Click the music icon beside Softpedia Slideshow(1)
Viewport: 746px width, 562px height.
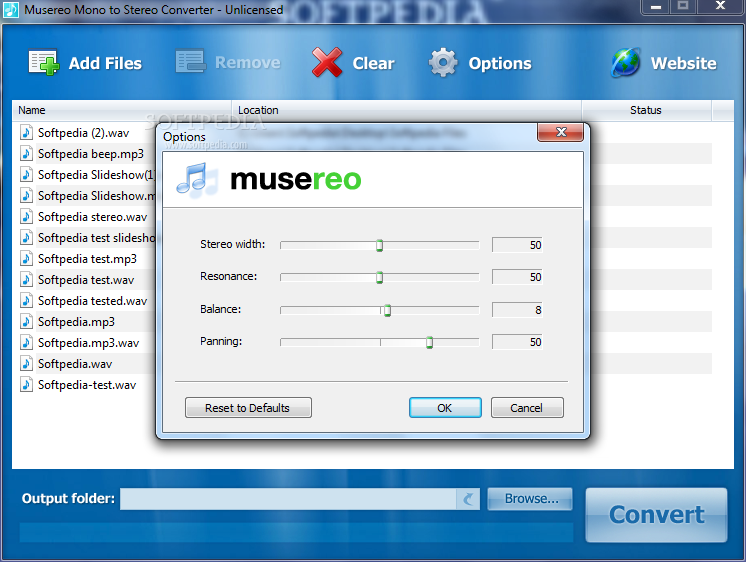[x=27, y=174]
